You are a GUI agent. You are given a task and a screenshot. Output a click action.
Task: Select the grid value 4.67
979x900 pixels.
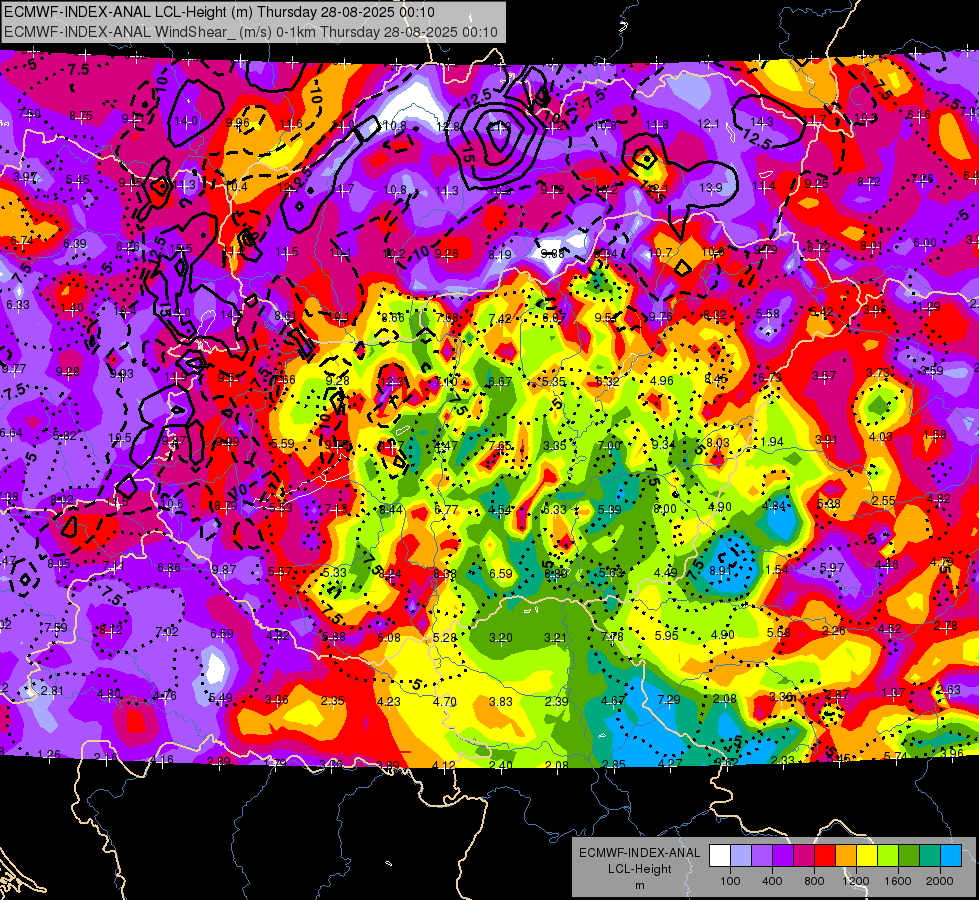tap(612, 701)
